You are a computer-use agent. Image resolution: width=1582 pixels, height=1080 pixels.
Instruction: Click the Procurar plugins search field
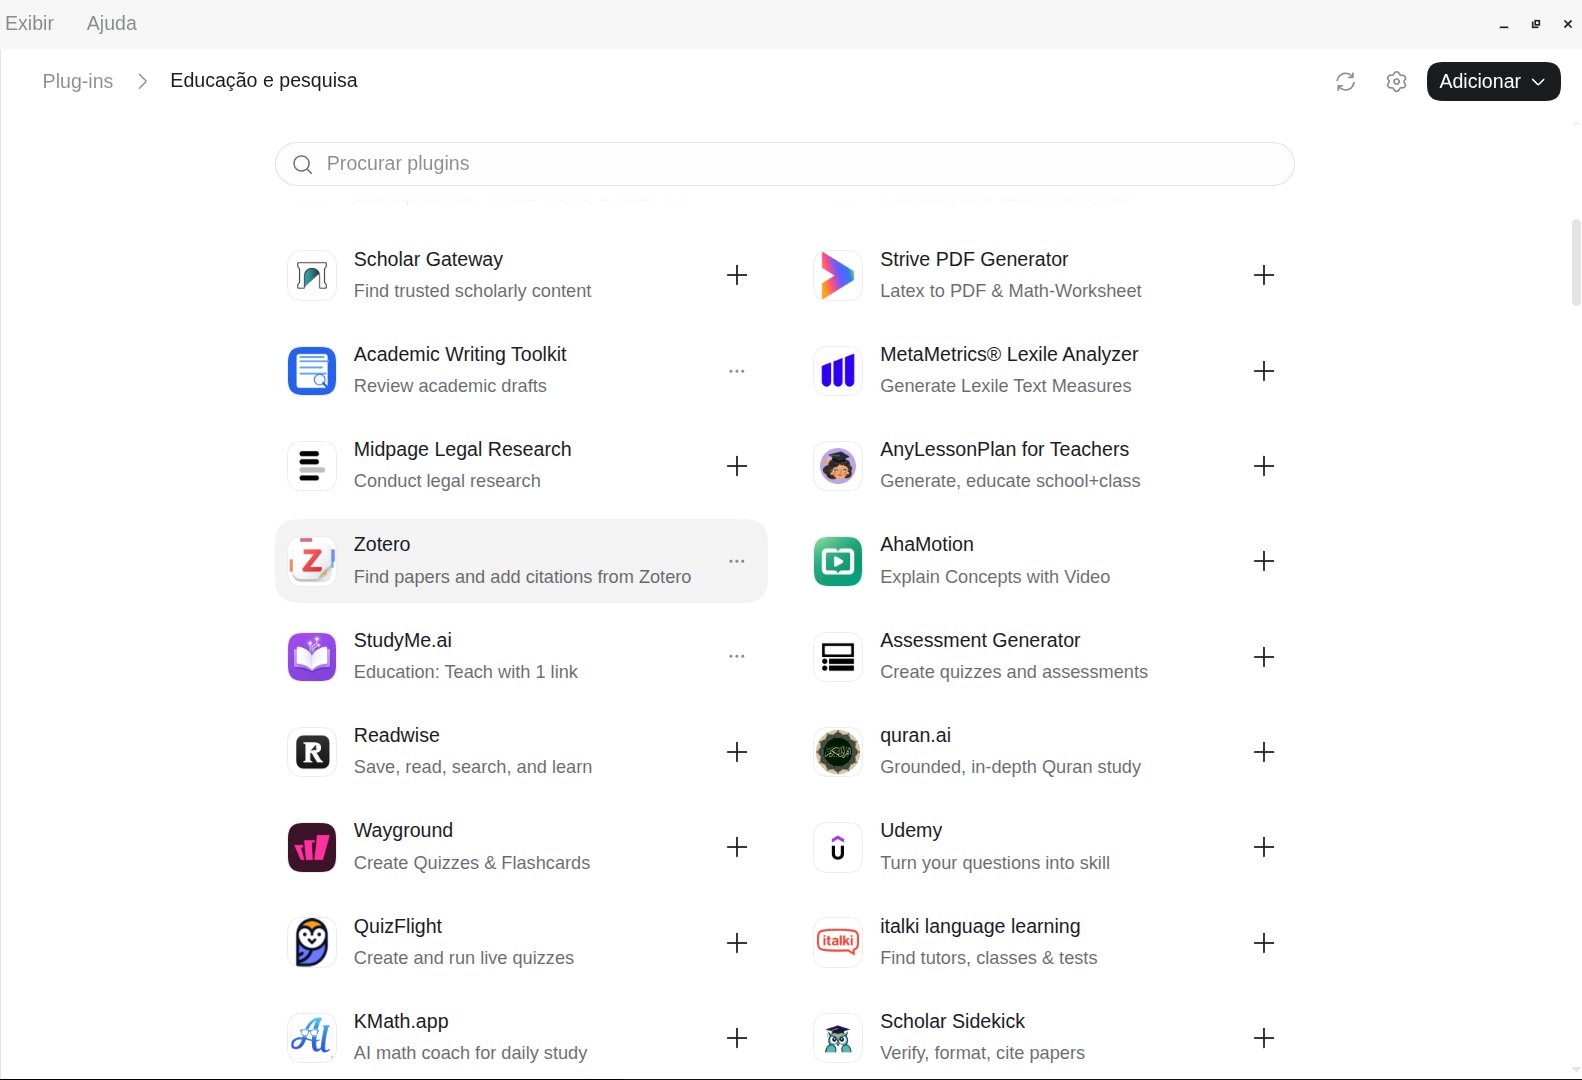(x=785, y=164)
